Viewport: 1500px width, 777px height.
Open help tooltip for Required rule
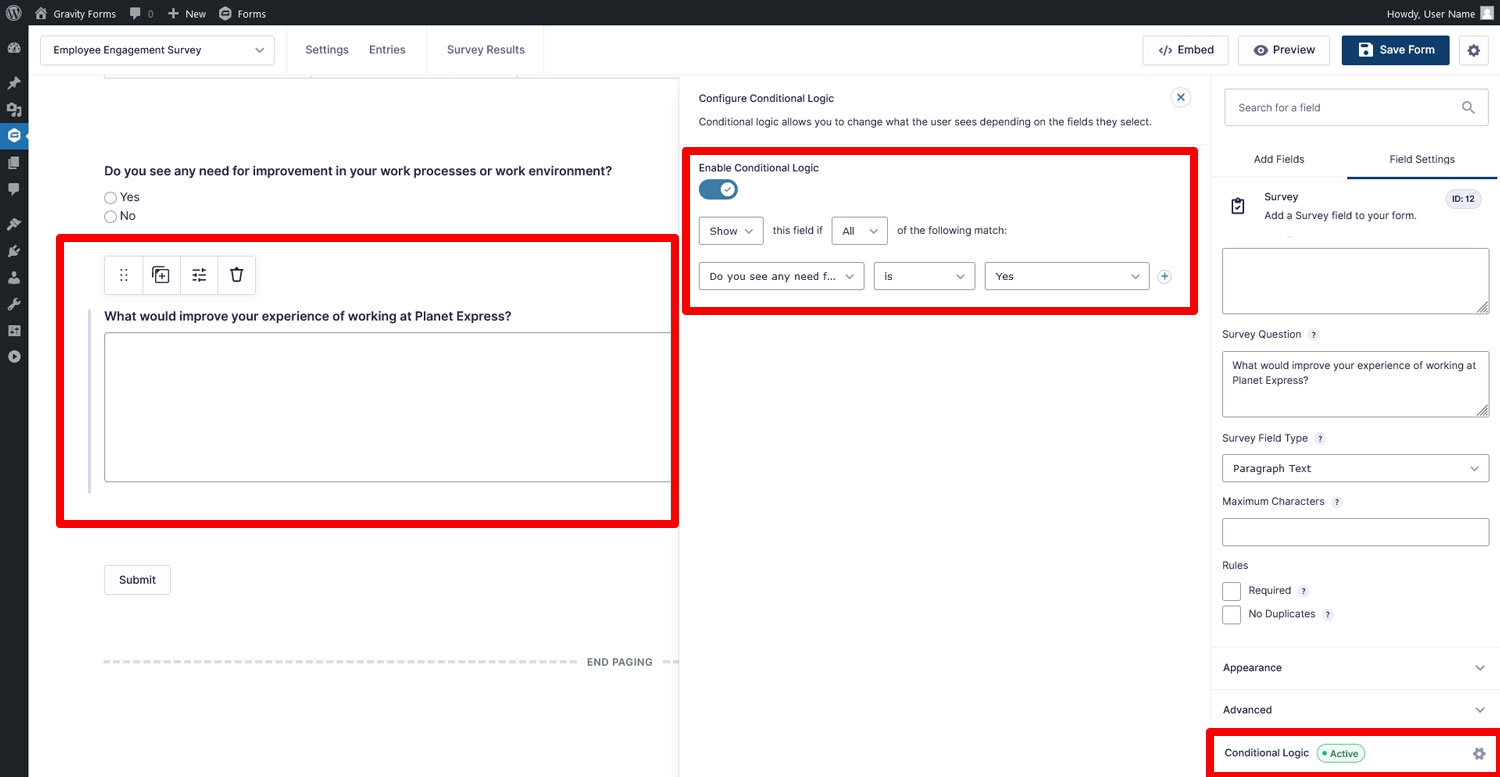[1303, 591]
